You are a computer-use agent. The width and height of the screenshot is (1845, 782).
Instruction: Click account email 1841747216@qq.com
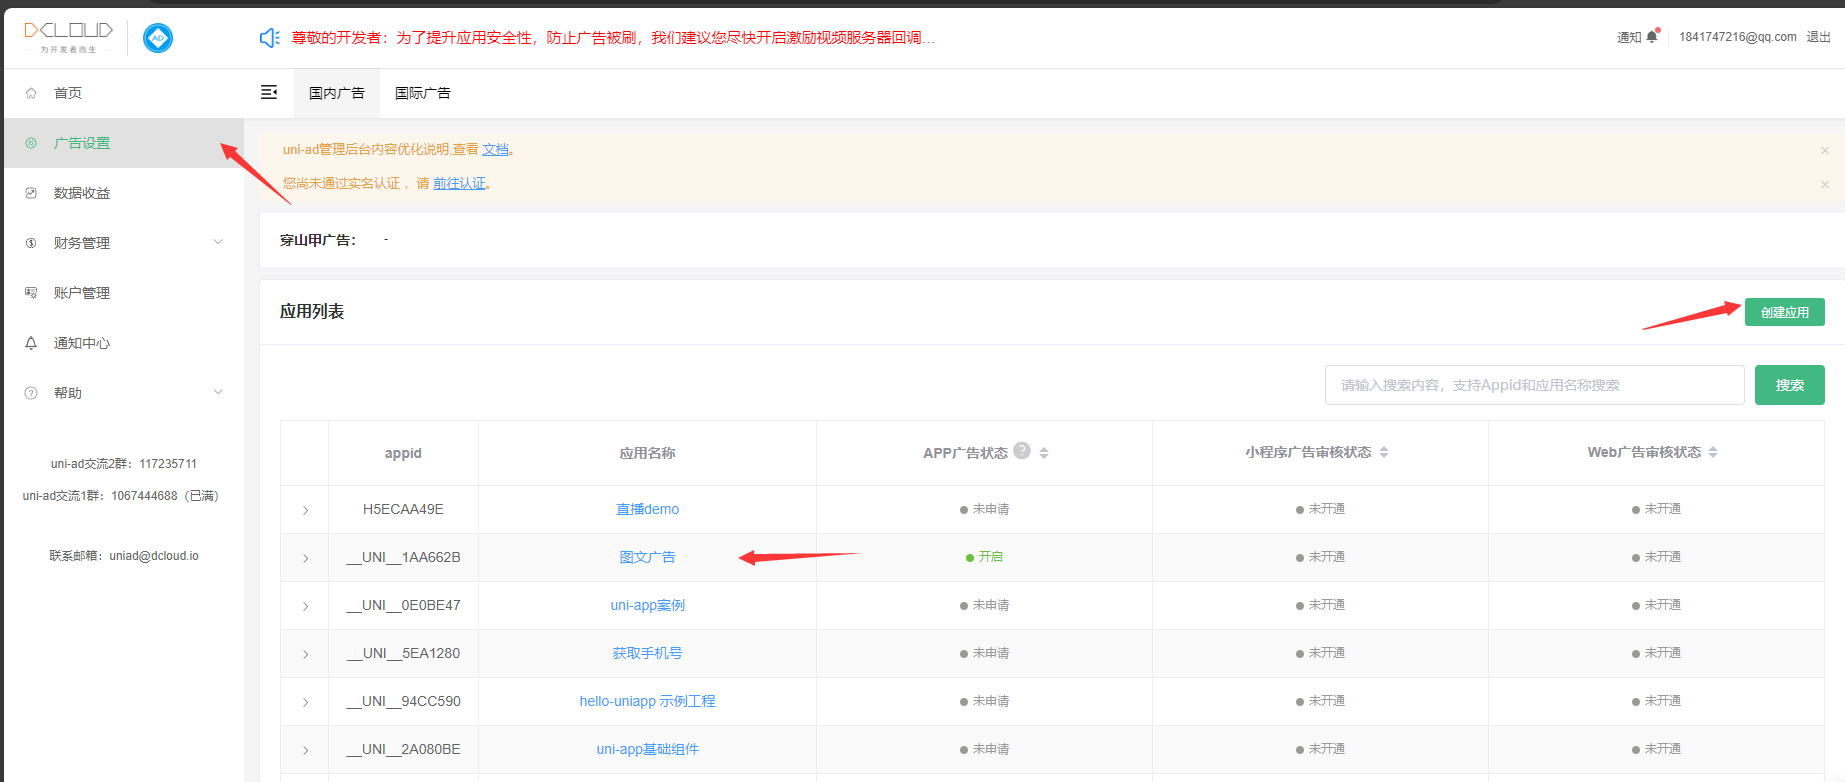[x=1738, y=37]
